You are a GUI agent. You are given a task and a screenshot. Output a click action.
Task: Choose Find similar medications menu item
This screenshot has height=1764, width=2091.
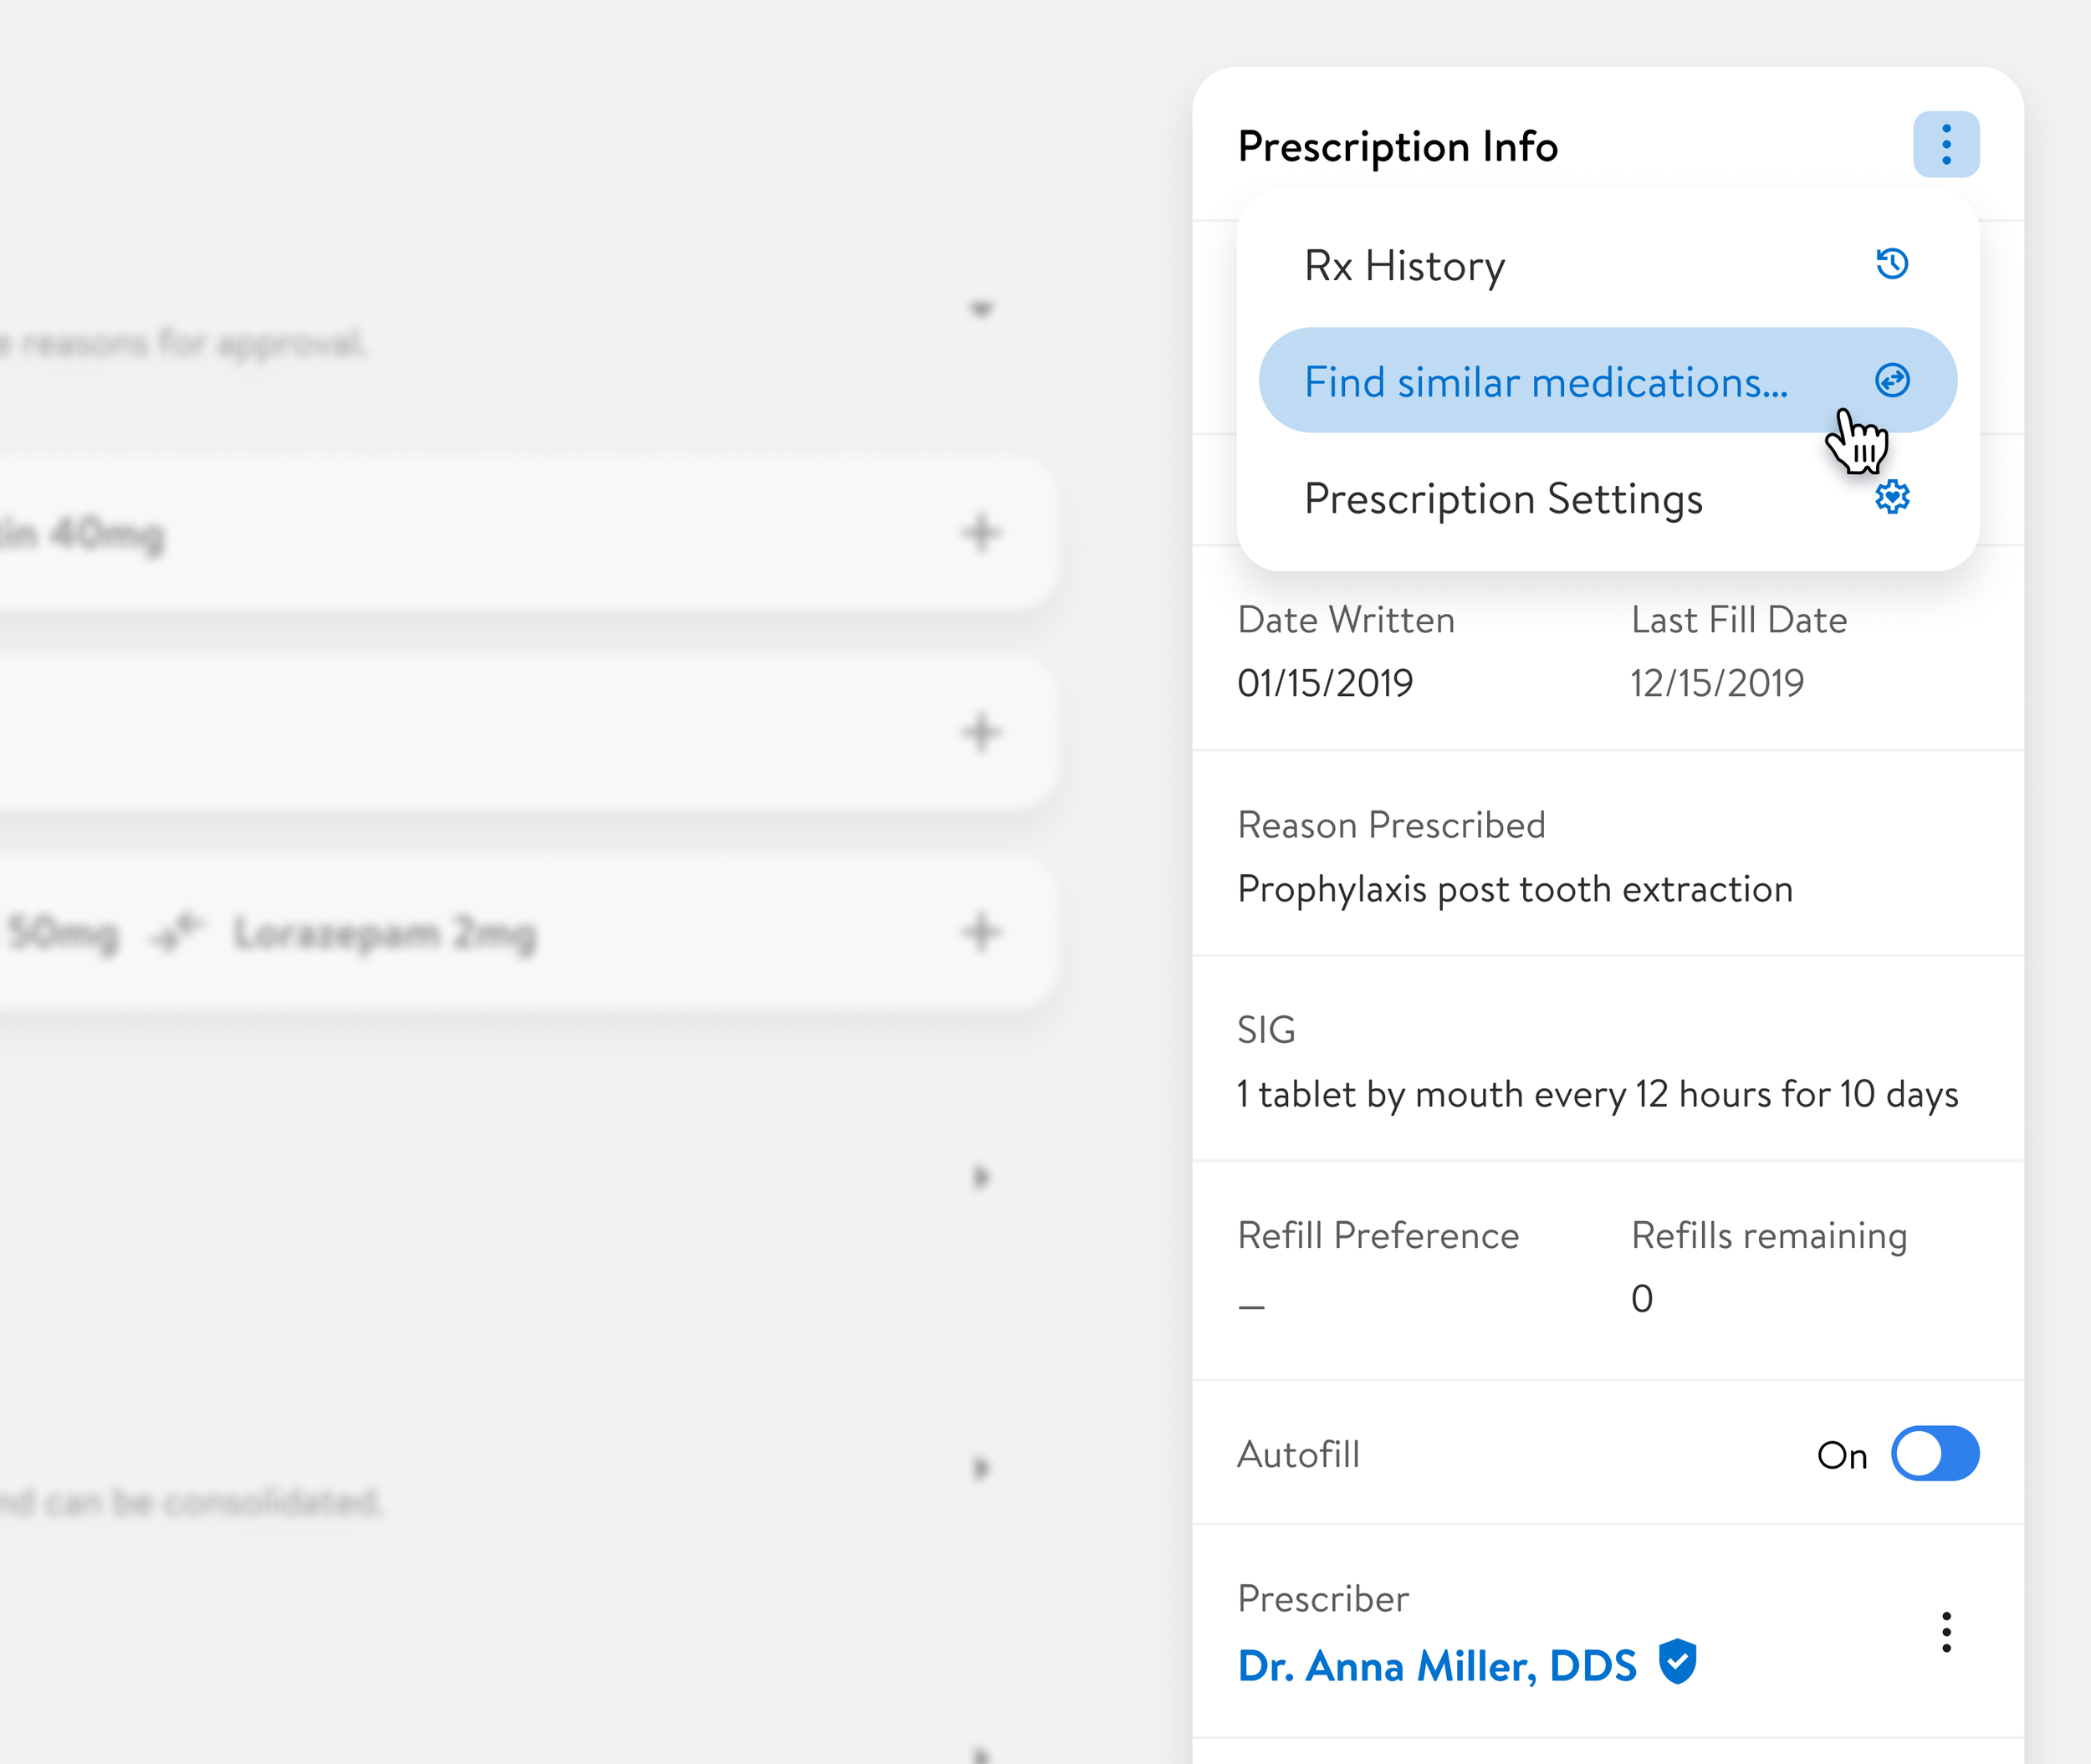coord(1544,382)
